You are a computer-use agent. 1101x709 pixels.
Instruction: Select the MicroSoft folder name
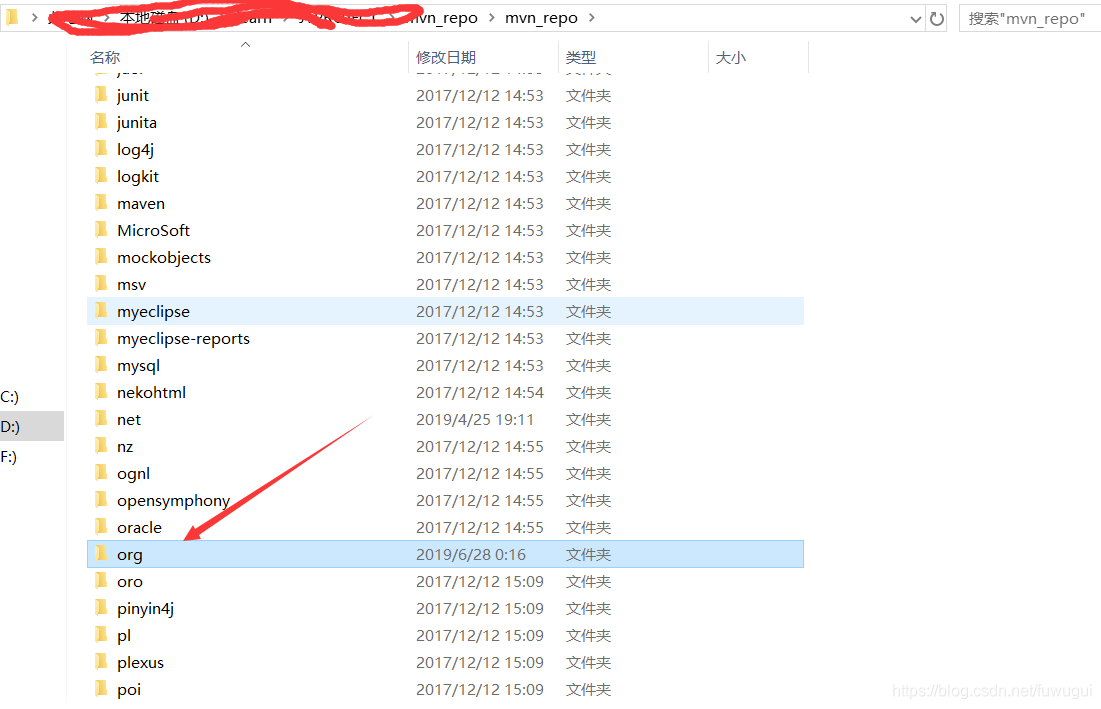pos(153,230)
